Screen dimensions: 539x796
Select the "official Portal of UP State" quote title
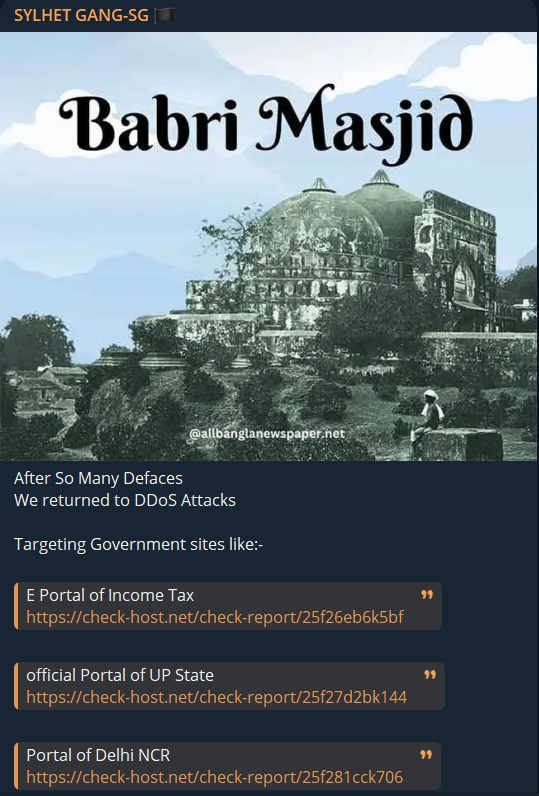click(120, 675)
